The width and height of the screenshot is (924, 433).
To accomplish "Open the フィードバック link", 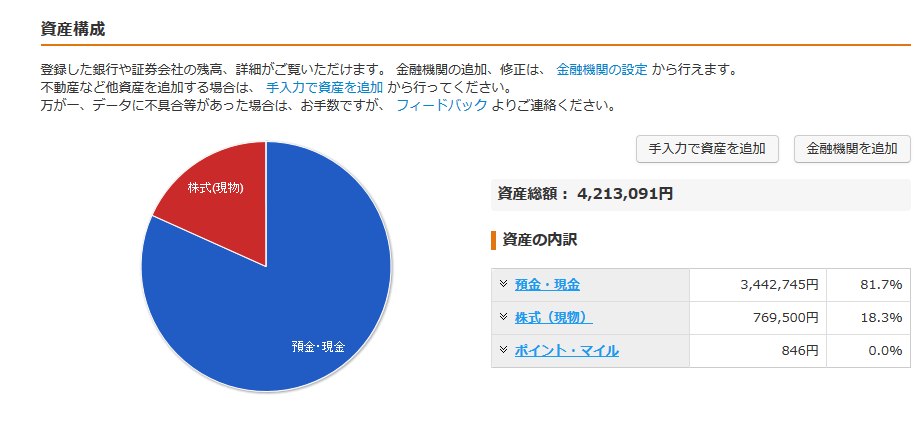I will pyautogui.click(x=441, y=106).
